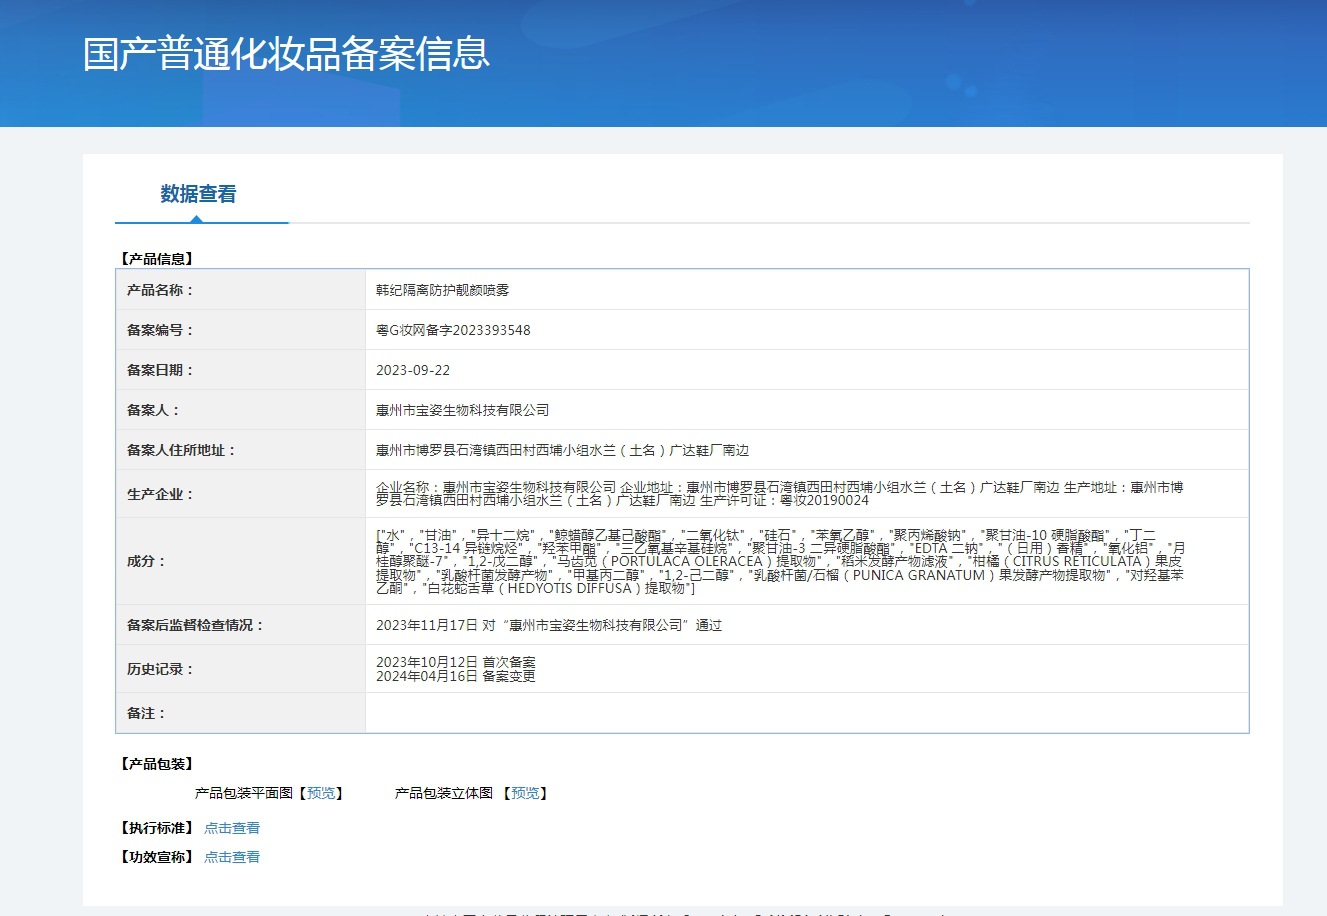Click the 【产品信息】 section header
1327x916 pixels.
[x=157, y=259]
